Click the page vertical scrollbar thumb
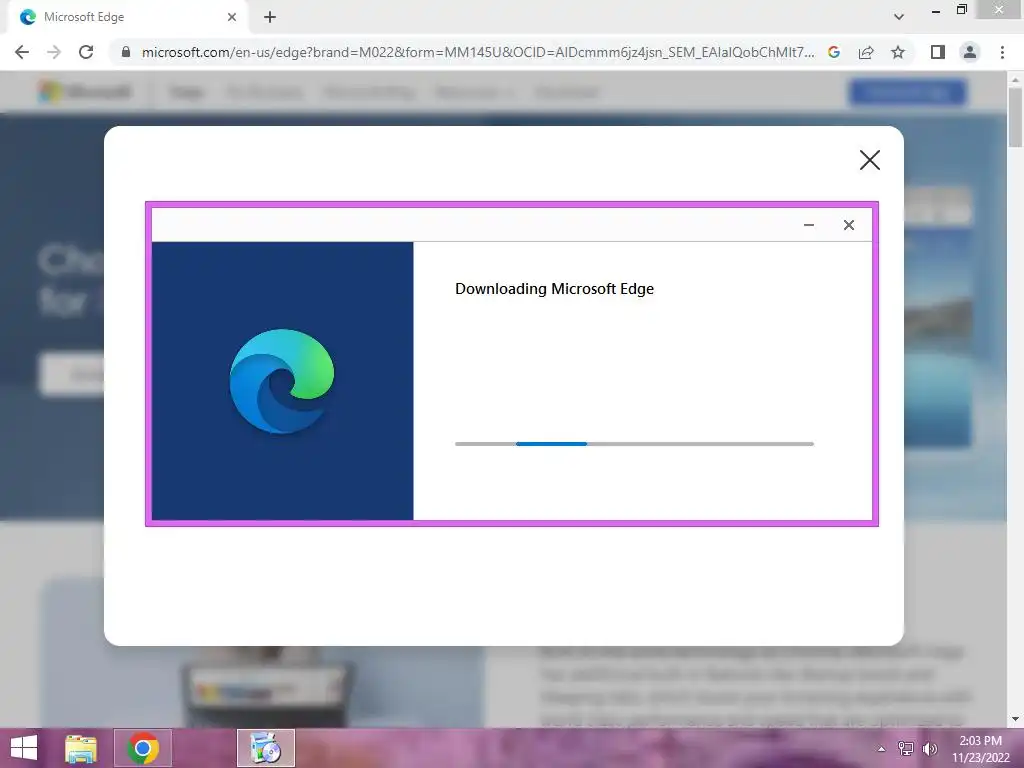 click(1016, 118)
